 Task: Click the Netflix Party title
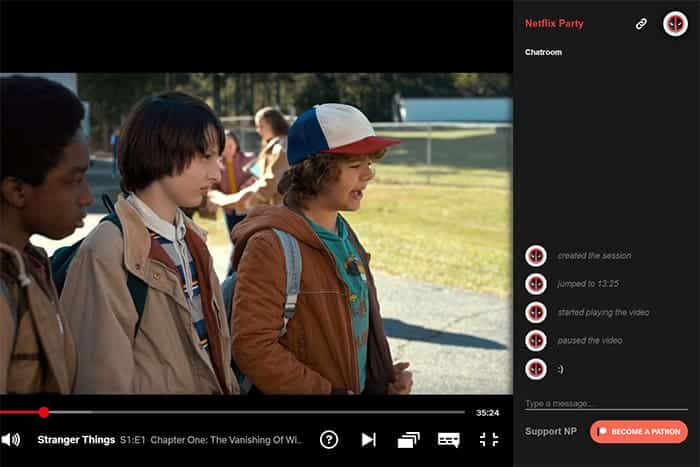[554, 24]
